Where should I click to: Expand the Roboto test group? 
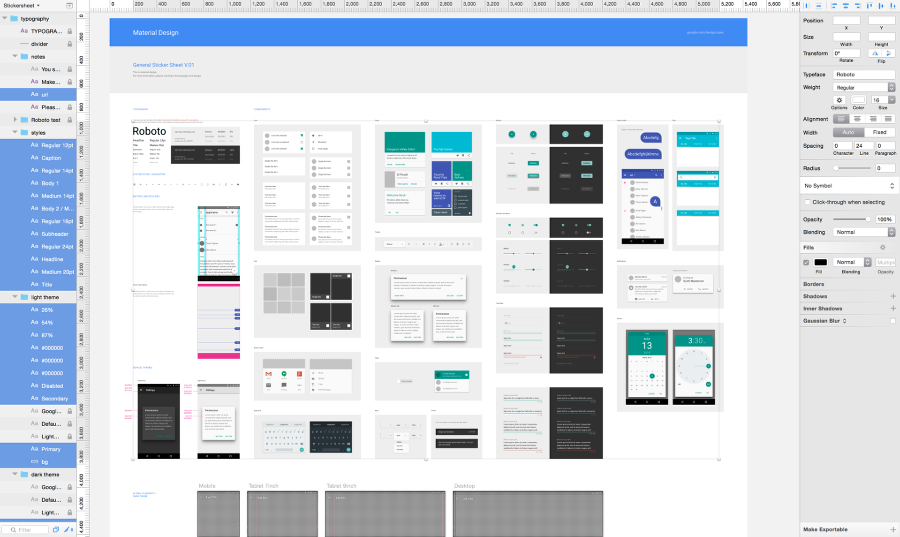pos(15,120)
